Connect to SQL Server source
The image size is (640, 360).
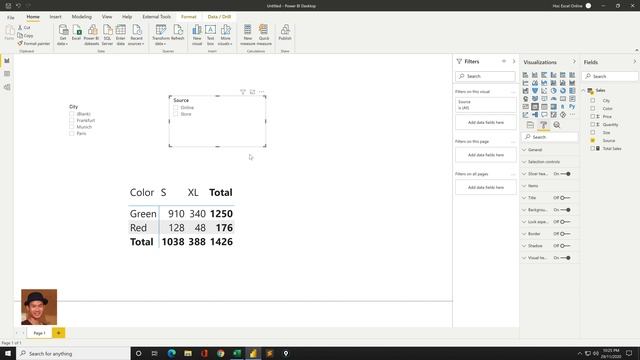click(x=107, y=35)
